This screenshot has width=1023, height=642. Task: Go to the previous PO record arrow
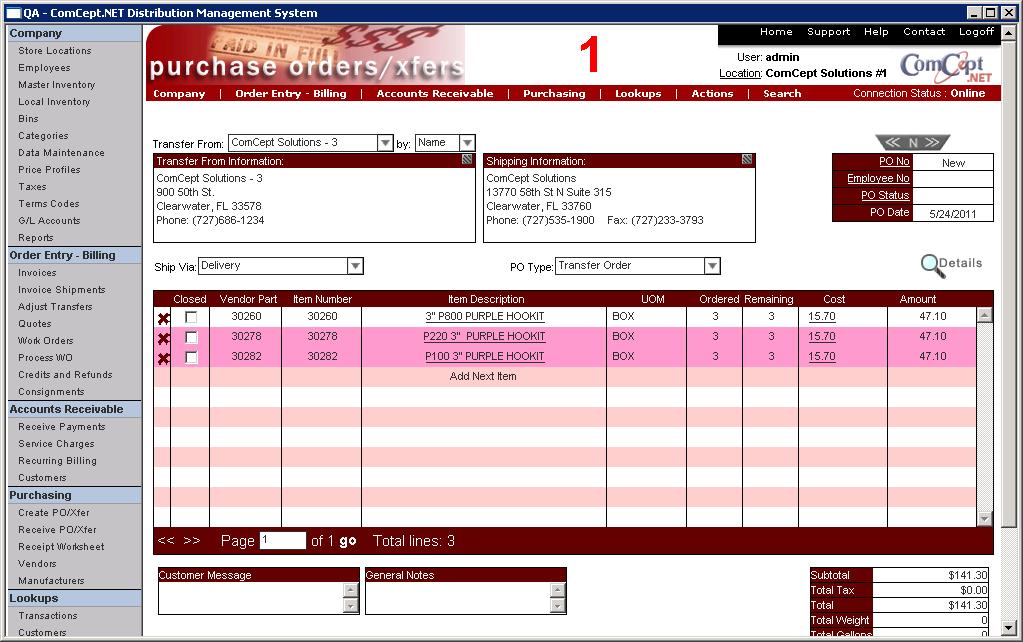[x=892, y=143]
